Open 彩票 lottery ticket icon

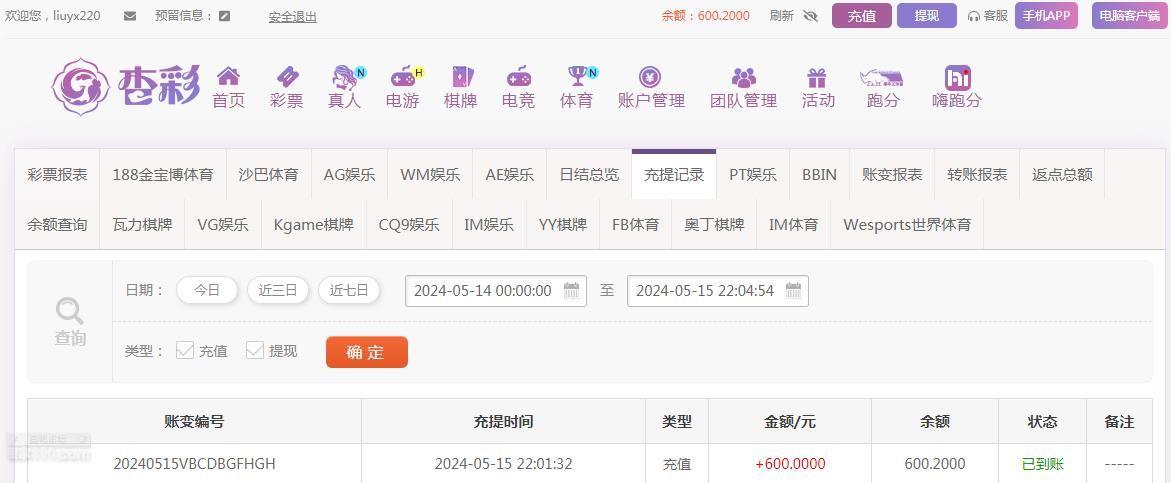pyautogui.click(x=288, y=76)
